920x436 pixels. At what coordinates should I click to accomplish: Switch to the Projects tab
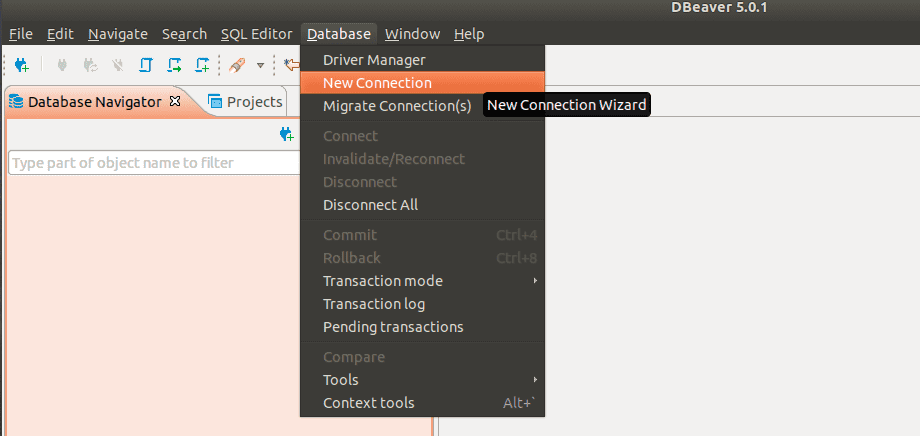[246, 102]
